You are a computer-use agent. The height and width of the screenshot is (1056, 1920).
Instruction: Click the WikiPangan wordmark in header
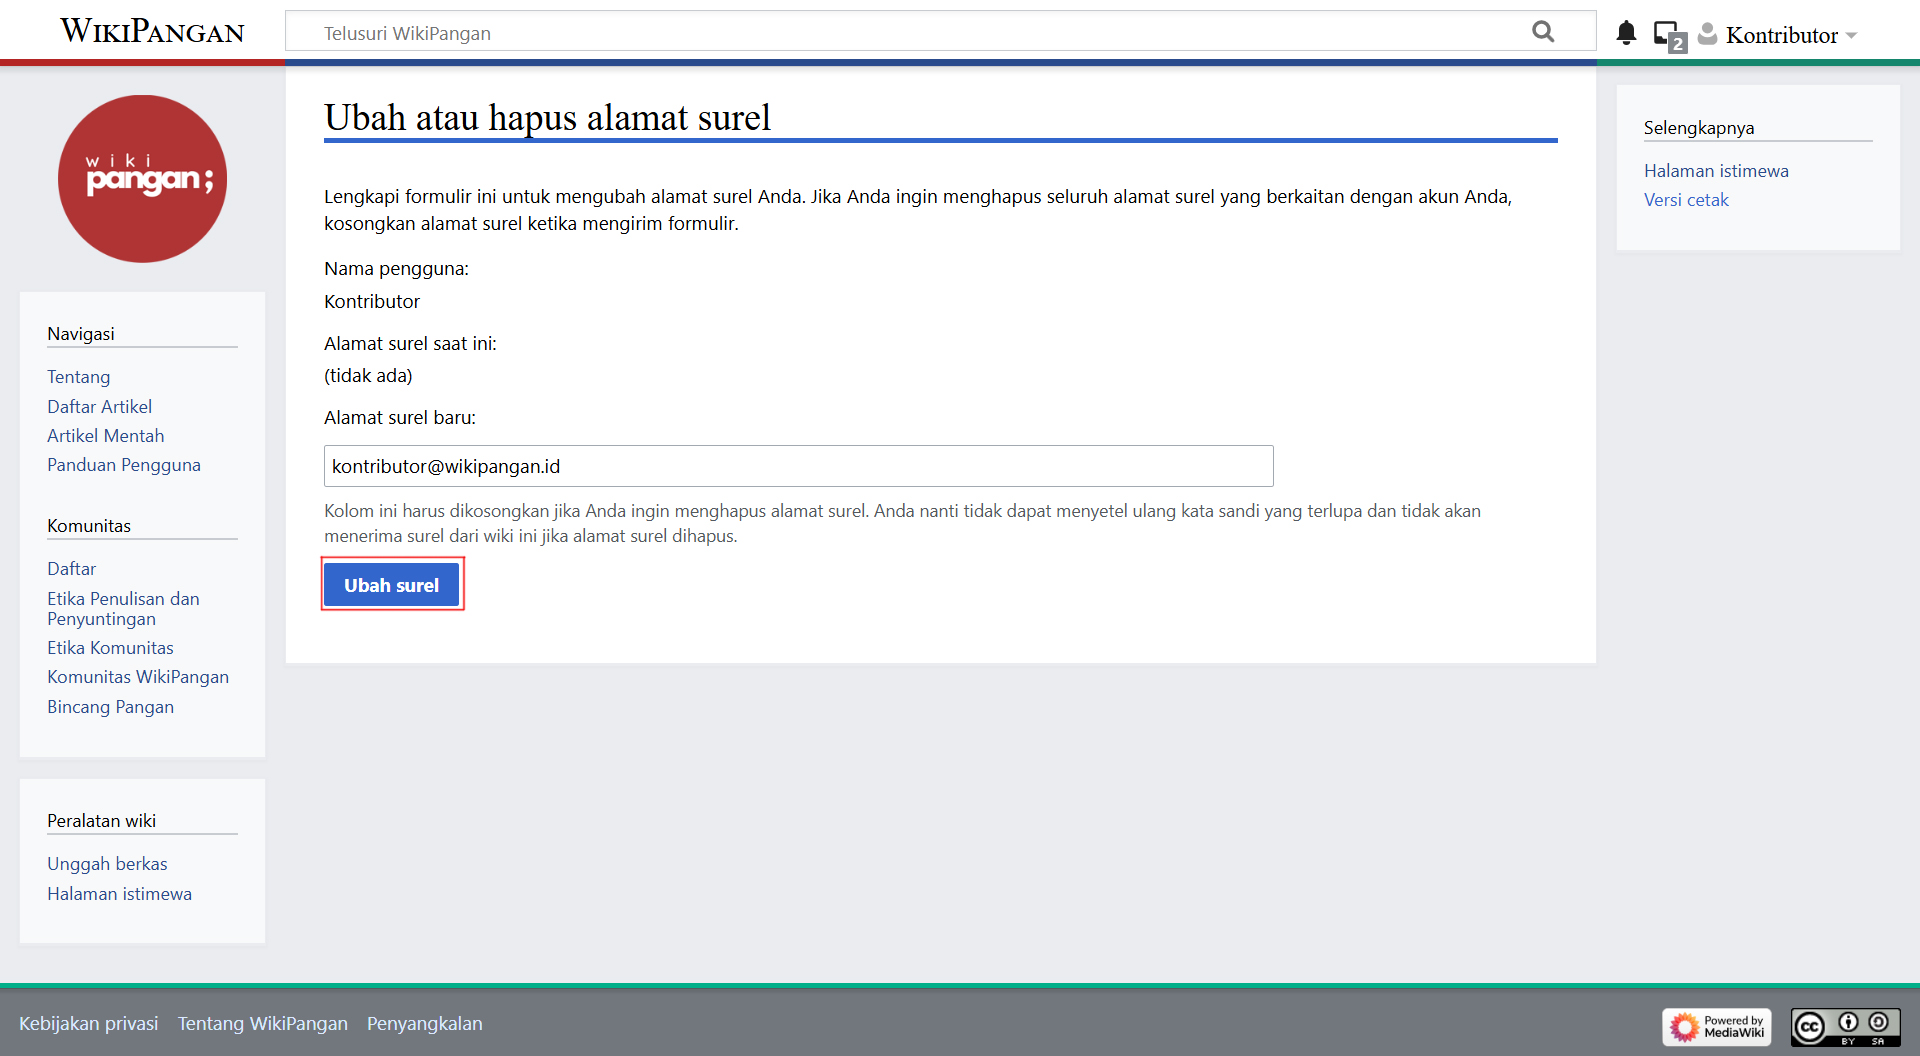coord(152,31)
